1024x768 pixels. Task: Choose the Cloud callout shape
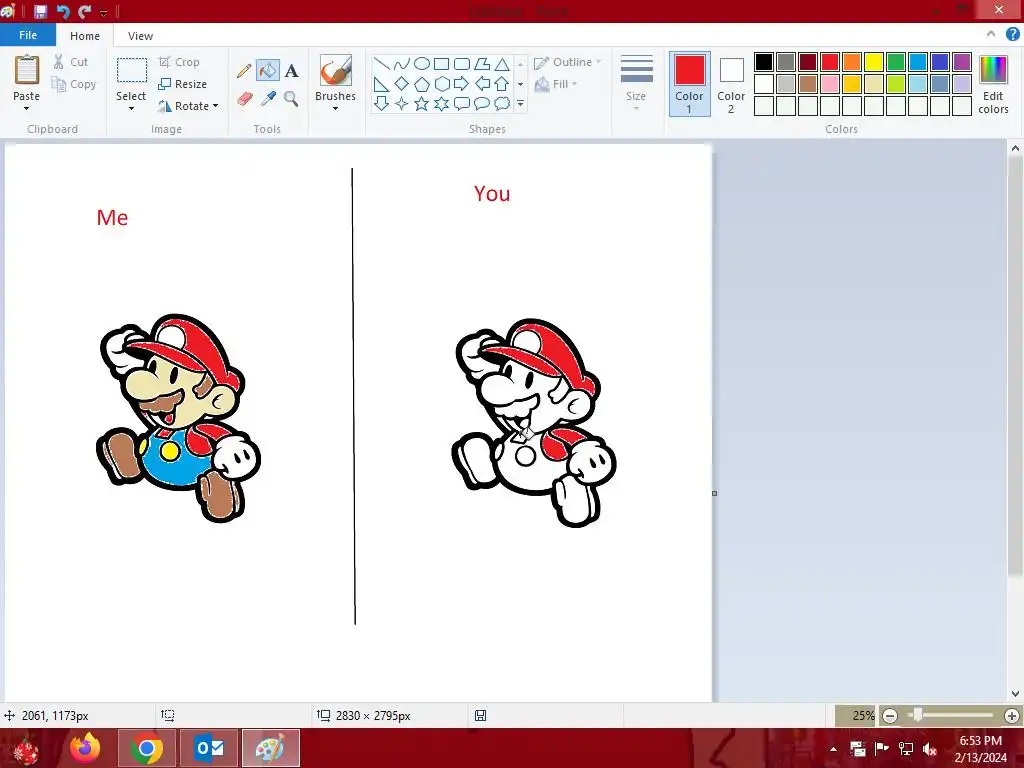[x=502, y=104]
